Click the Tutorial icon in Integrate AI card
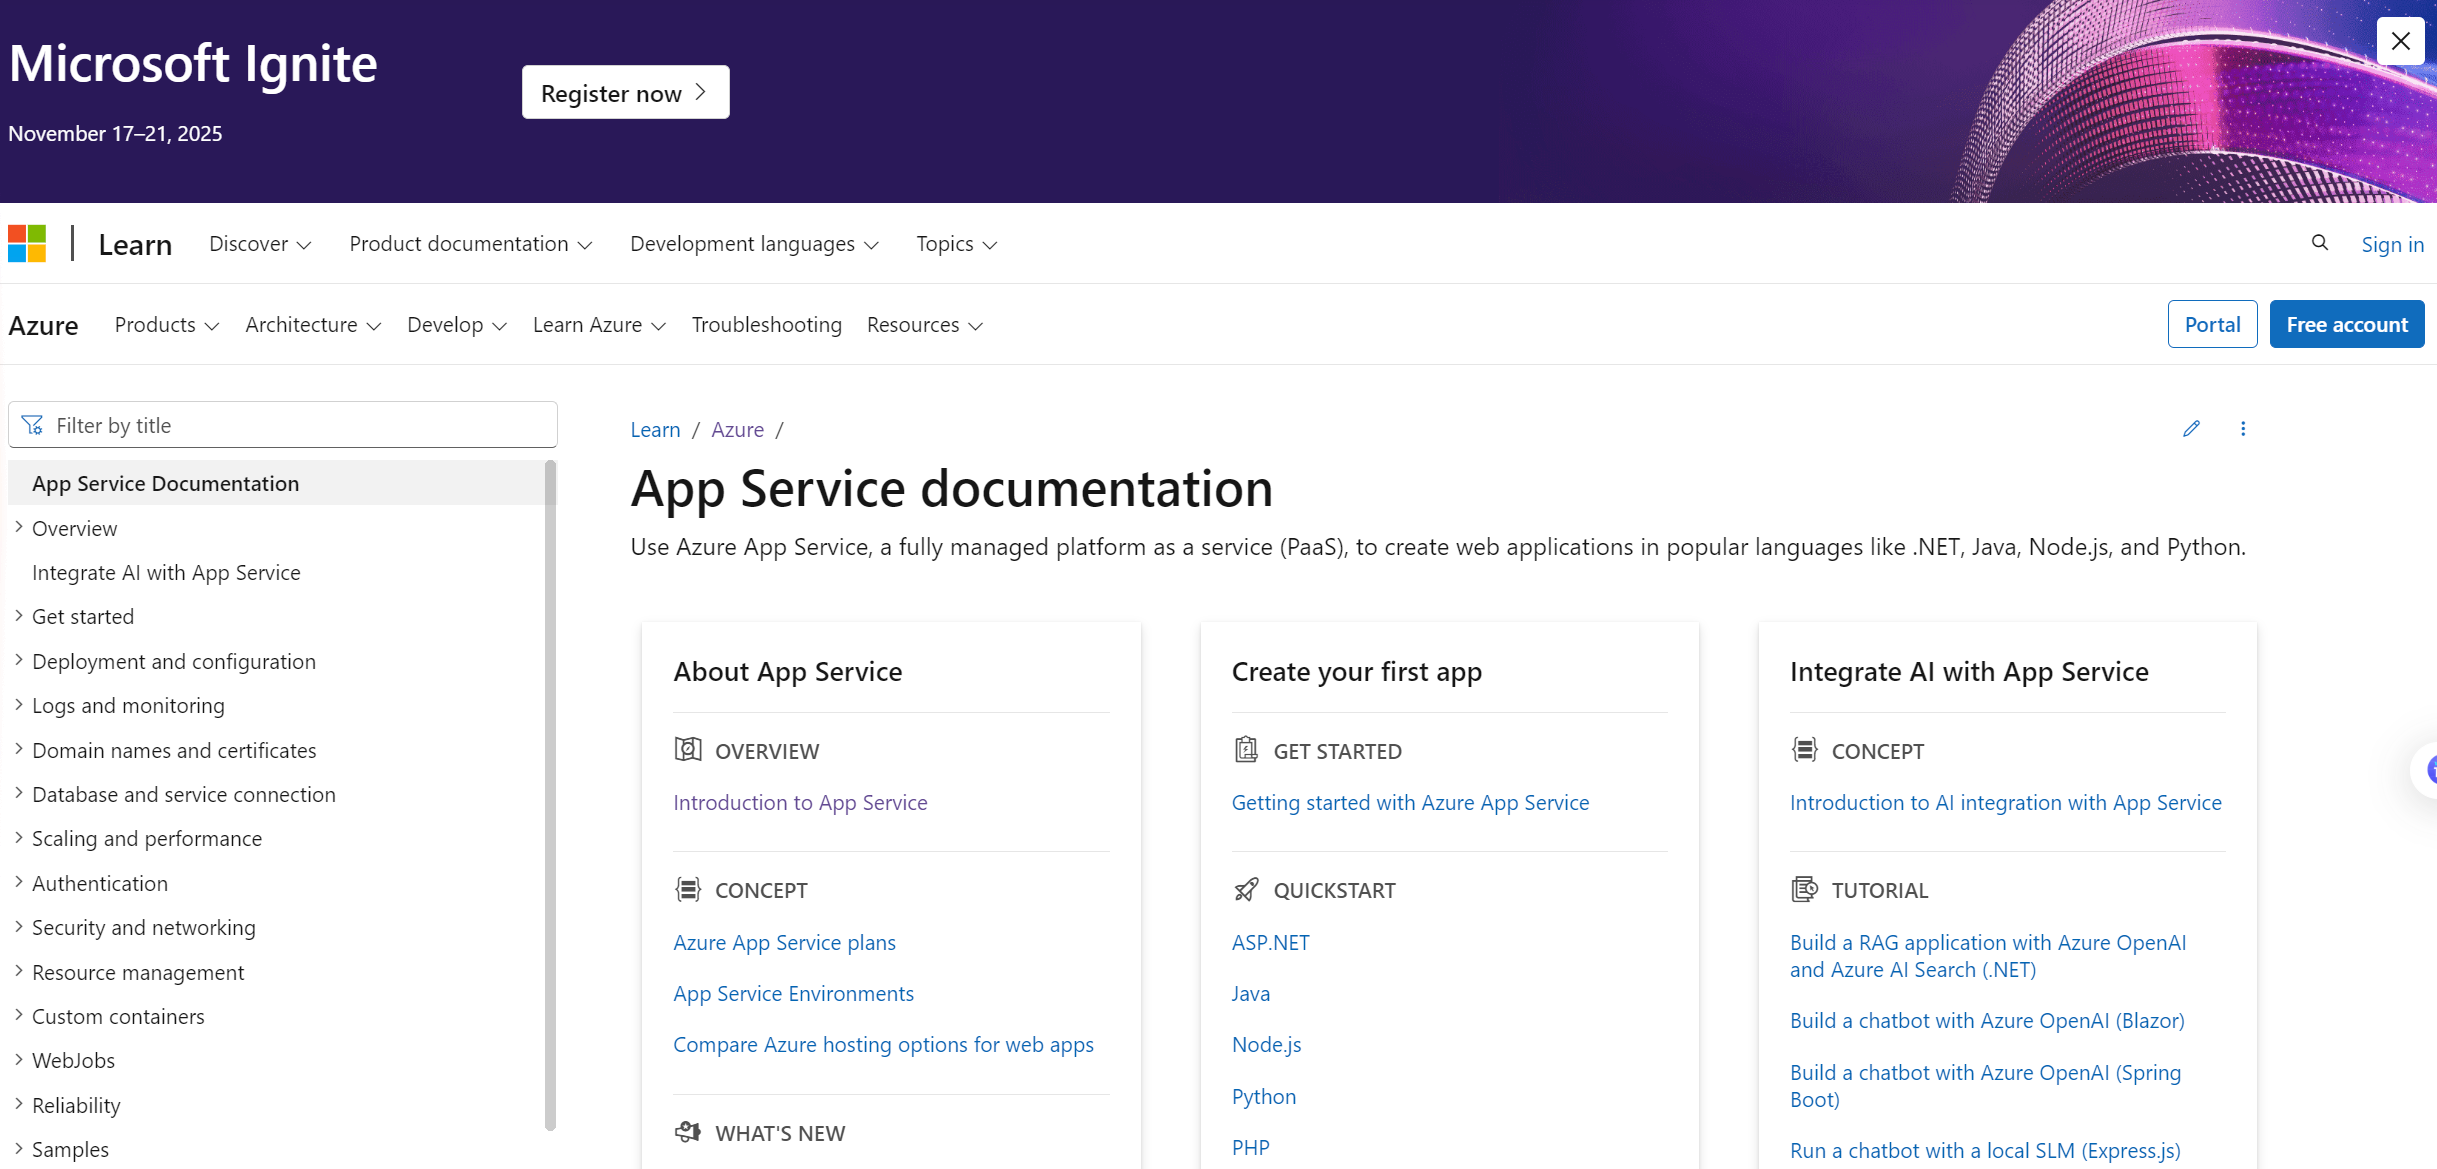This screenshot has width=2437, height=1169. [1804, 889]
